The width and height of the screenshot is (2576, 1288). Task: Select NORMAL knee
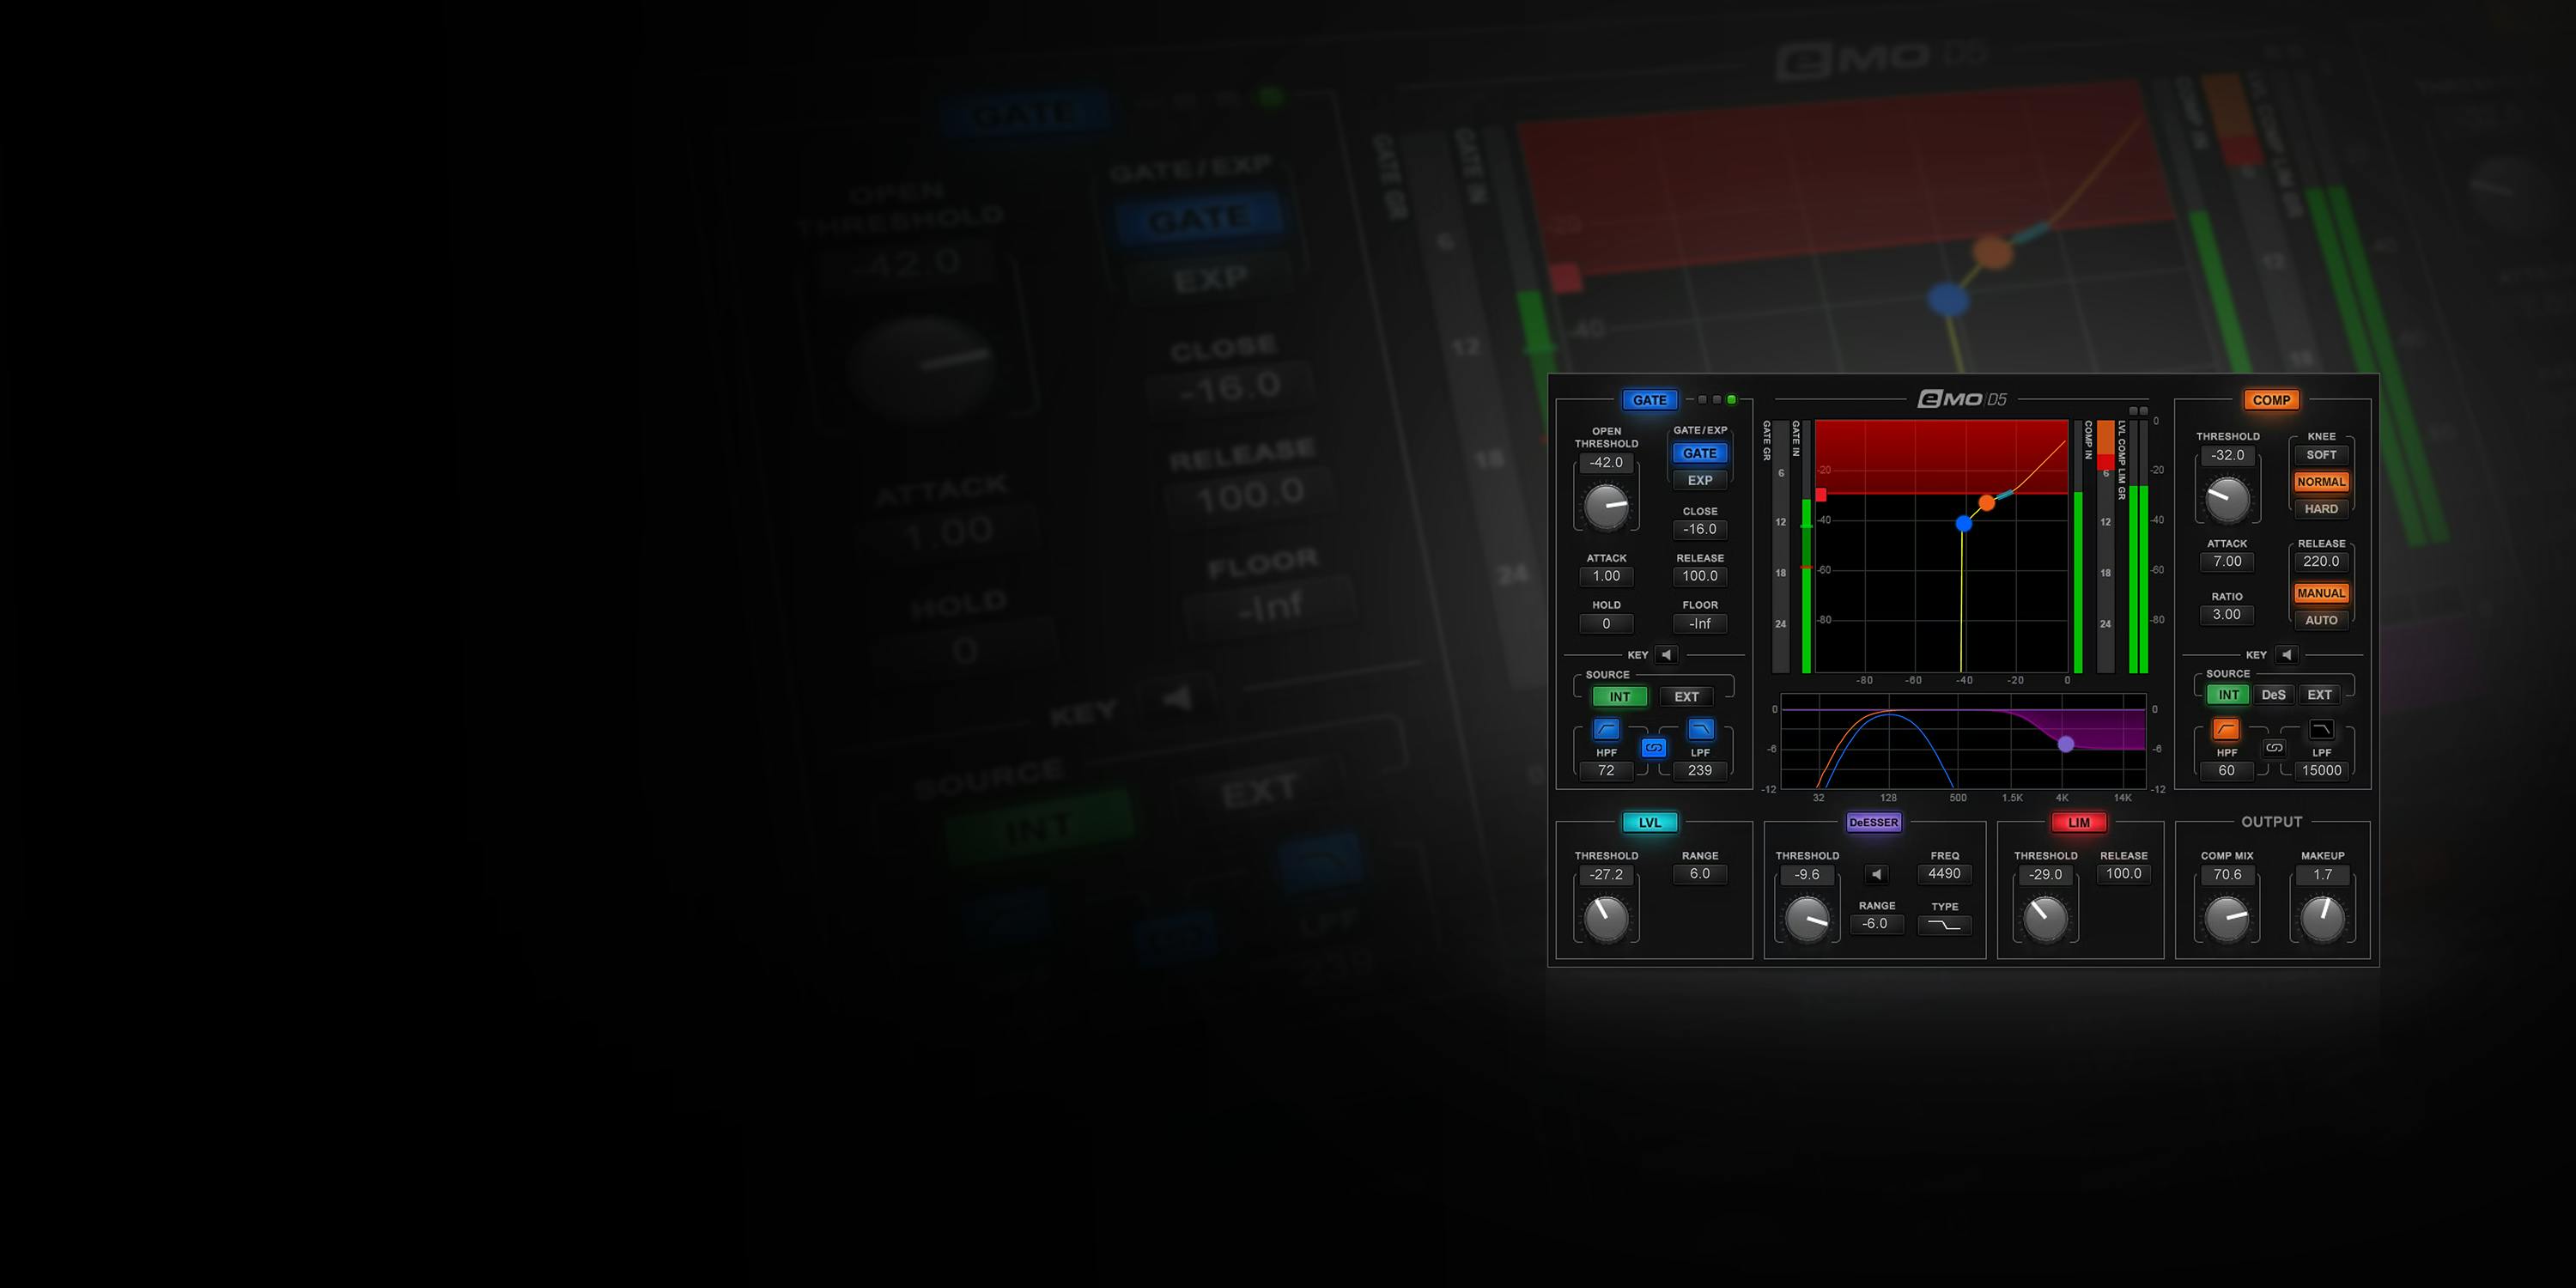click(2321, 482)
